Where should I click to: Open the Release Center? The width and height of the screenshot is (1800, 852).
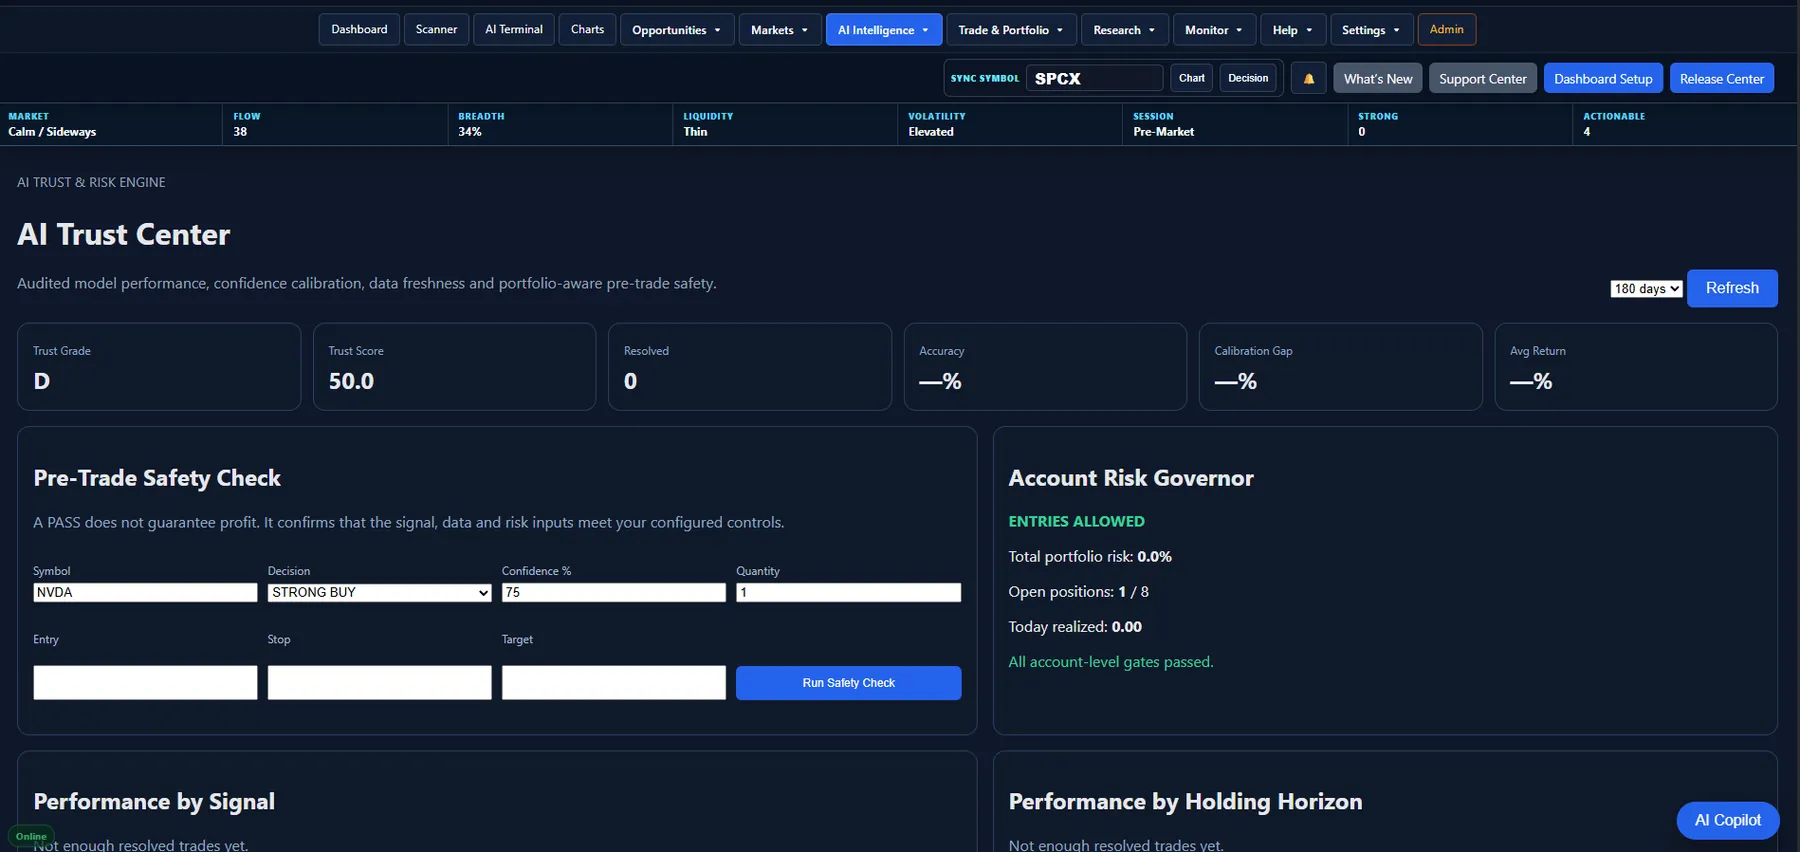pos(1721,78)
